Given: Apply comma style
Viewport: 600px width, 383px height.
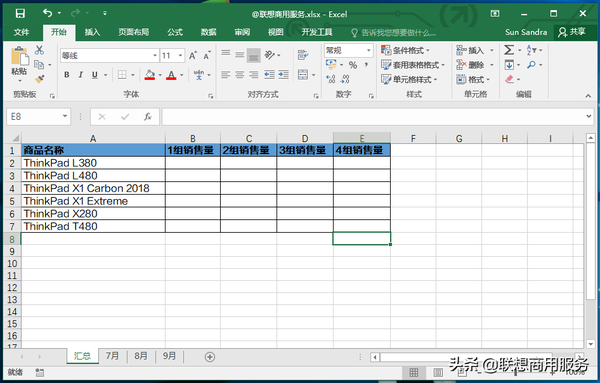Looking at the screenshot, I should tap(366, 65).
